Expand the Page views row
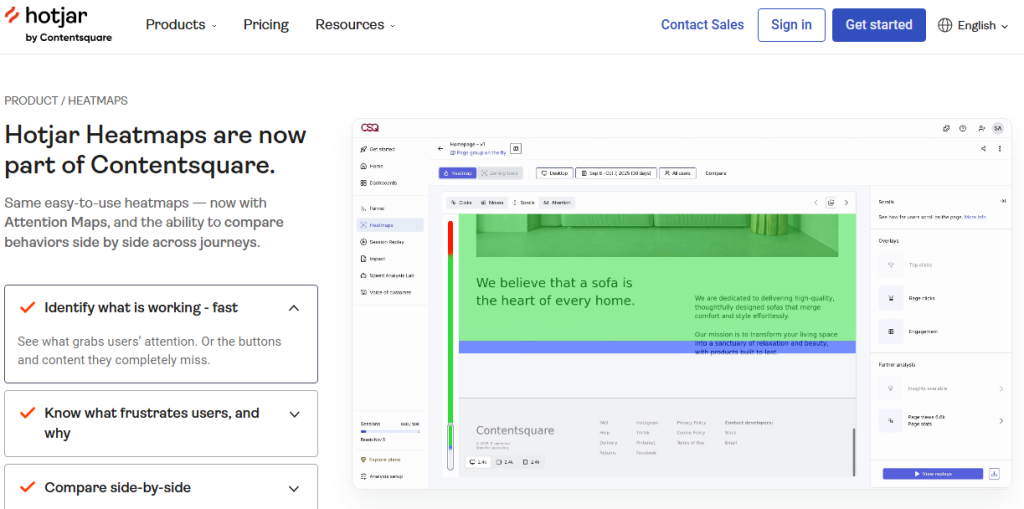 941,421
